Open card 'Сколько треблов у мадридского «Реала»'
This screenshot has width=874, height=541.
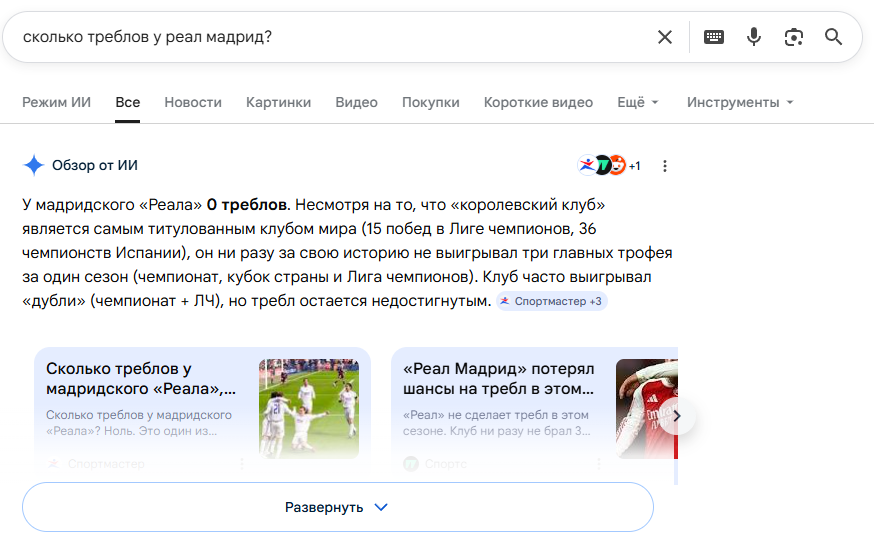tap(202, 409)
